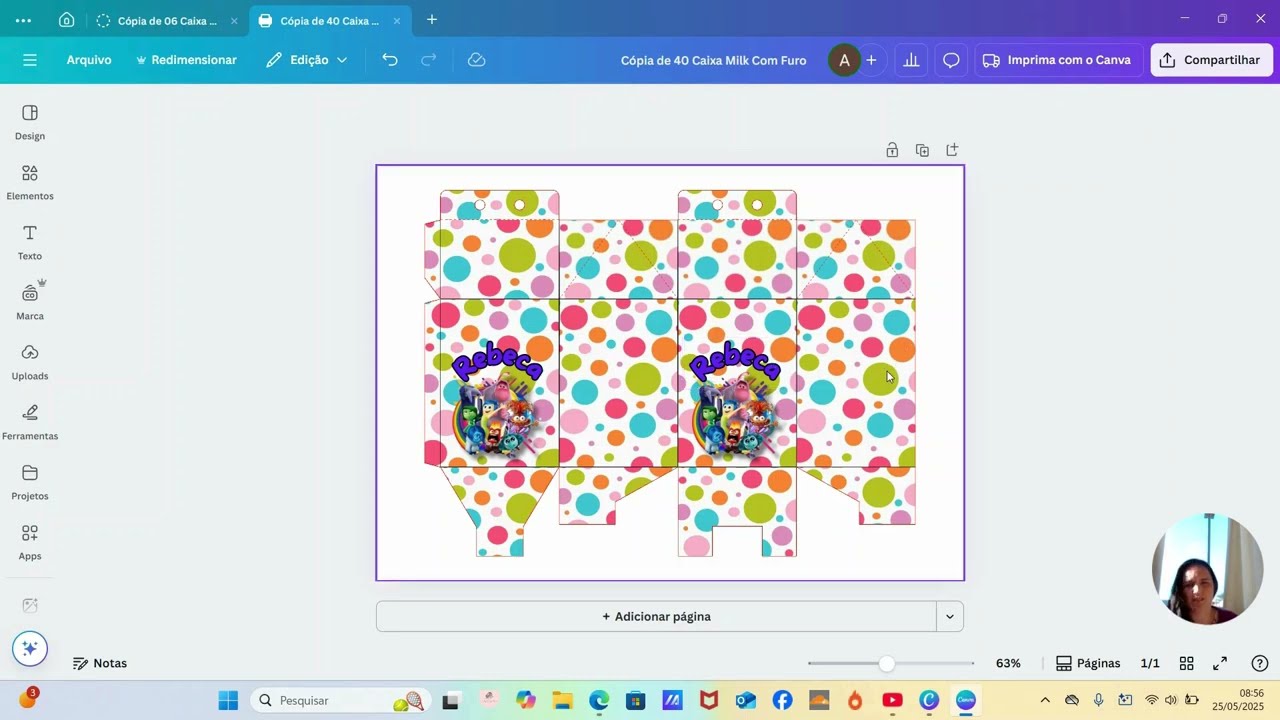The height and width of the screenshot is (720, 1280).
Task: Switch to the Cópia de 06 Caixa tab
Action: pyautogui.click(x=166, y=20)
